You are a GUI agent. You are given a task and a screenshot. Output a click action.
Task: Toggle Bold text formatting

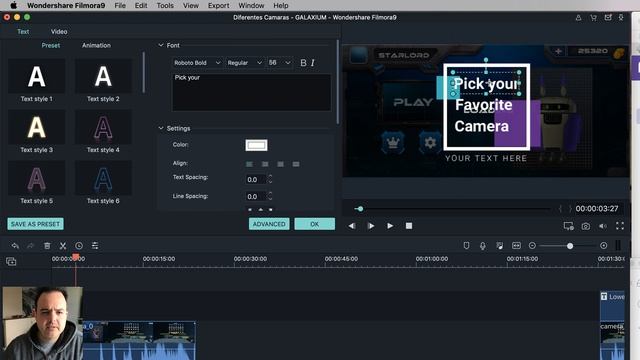pos(303,63)
